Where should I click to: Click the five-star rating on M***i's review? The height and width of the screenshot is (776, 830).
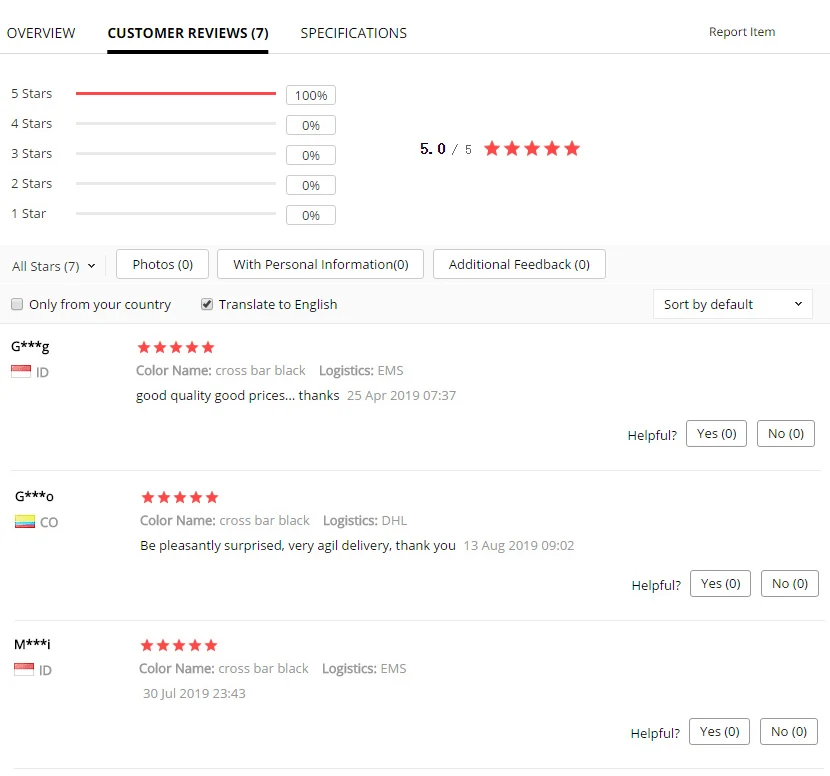pos(179,645)
